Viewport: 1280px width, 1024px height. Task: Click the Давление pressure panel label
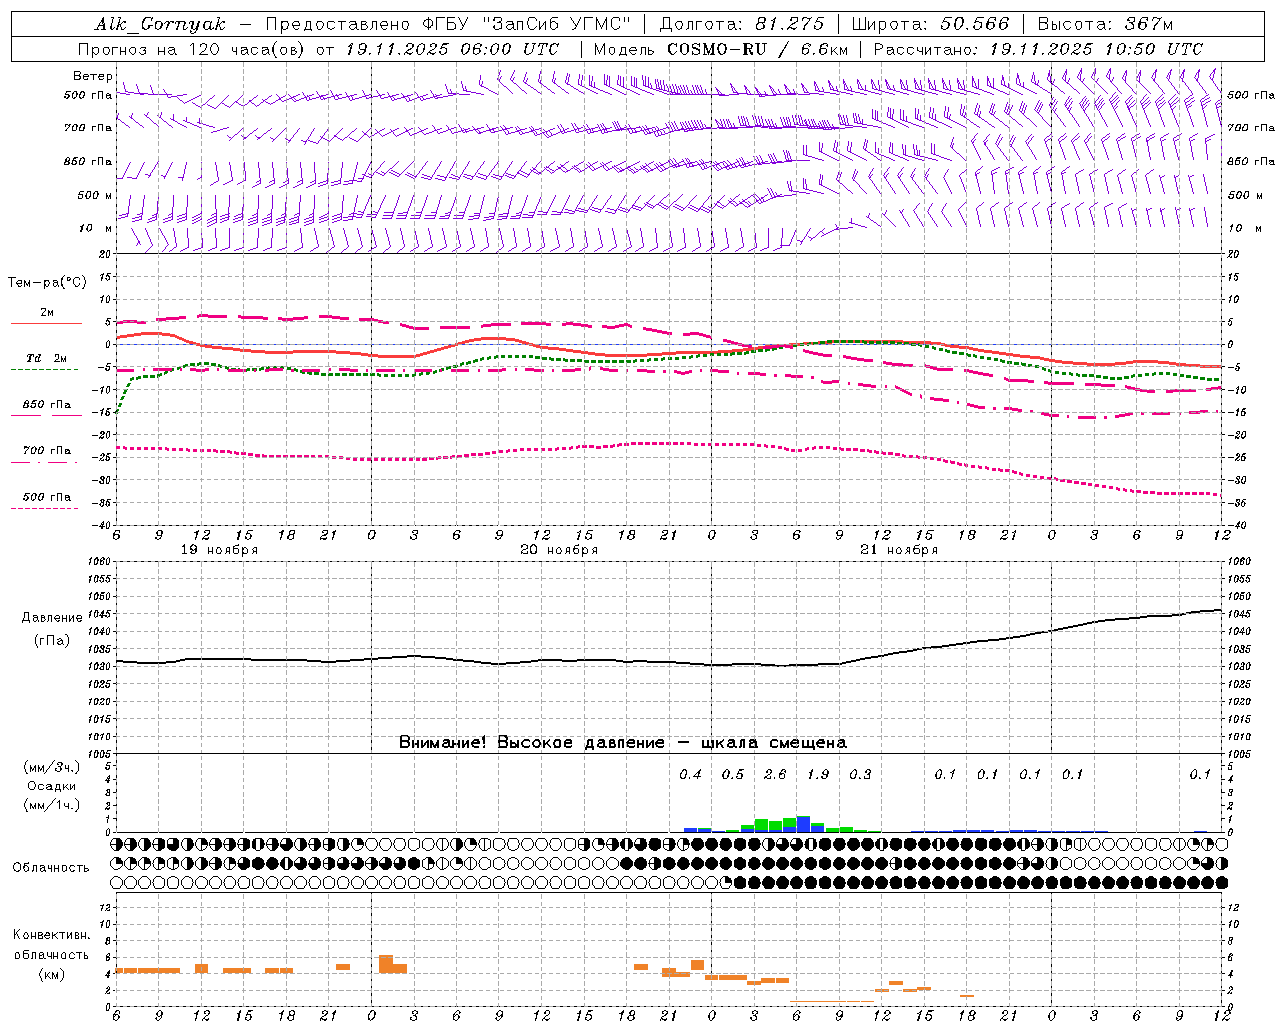point(52,618)
